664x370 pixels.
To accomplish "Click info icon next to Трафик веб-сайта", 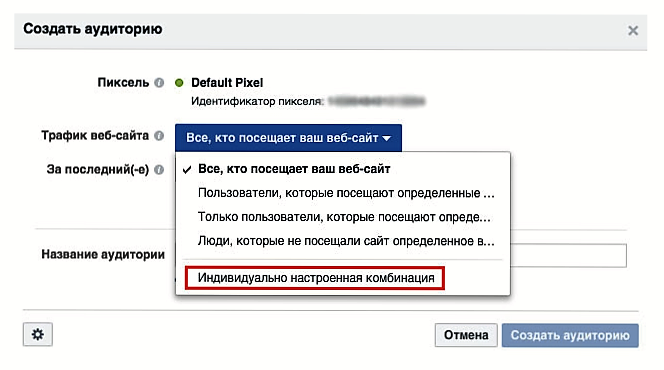I will (159, 136).
